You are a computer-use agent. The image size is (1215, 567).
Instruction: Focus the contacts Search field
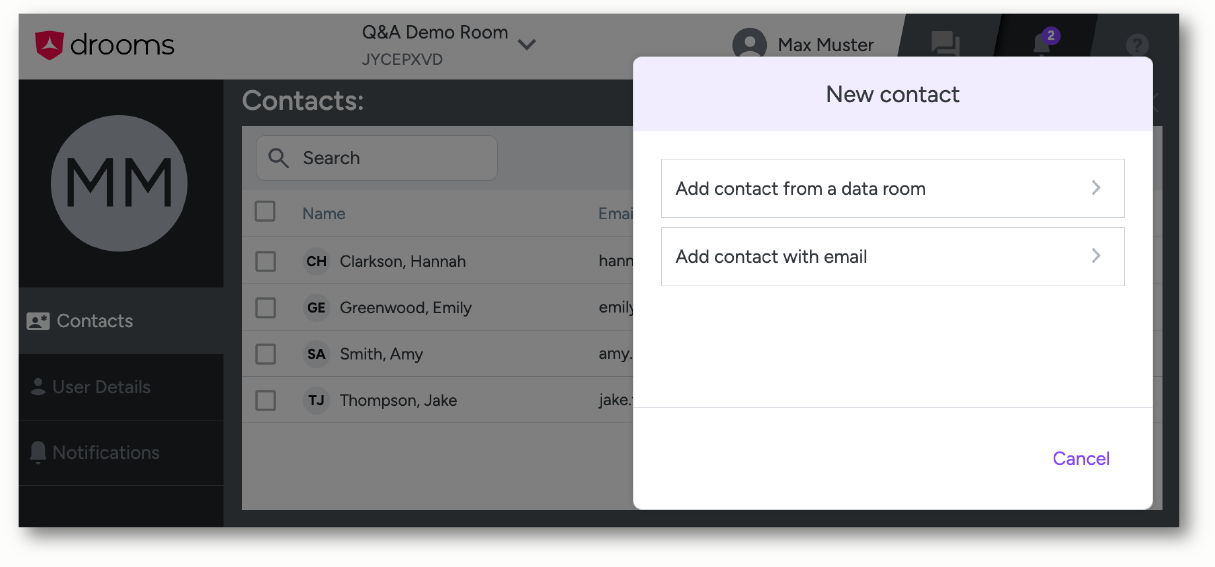tap(390, 158)
